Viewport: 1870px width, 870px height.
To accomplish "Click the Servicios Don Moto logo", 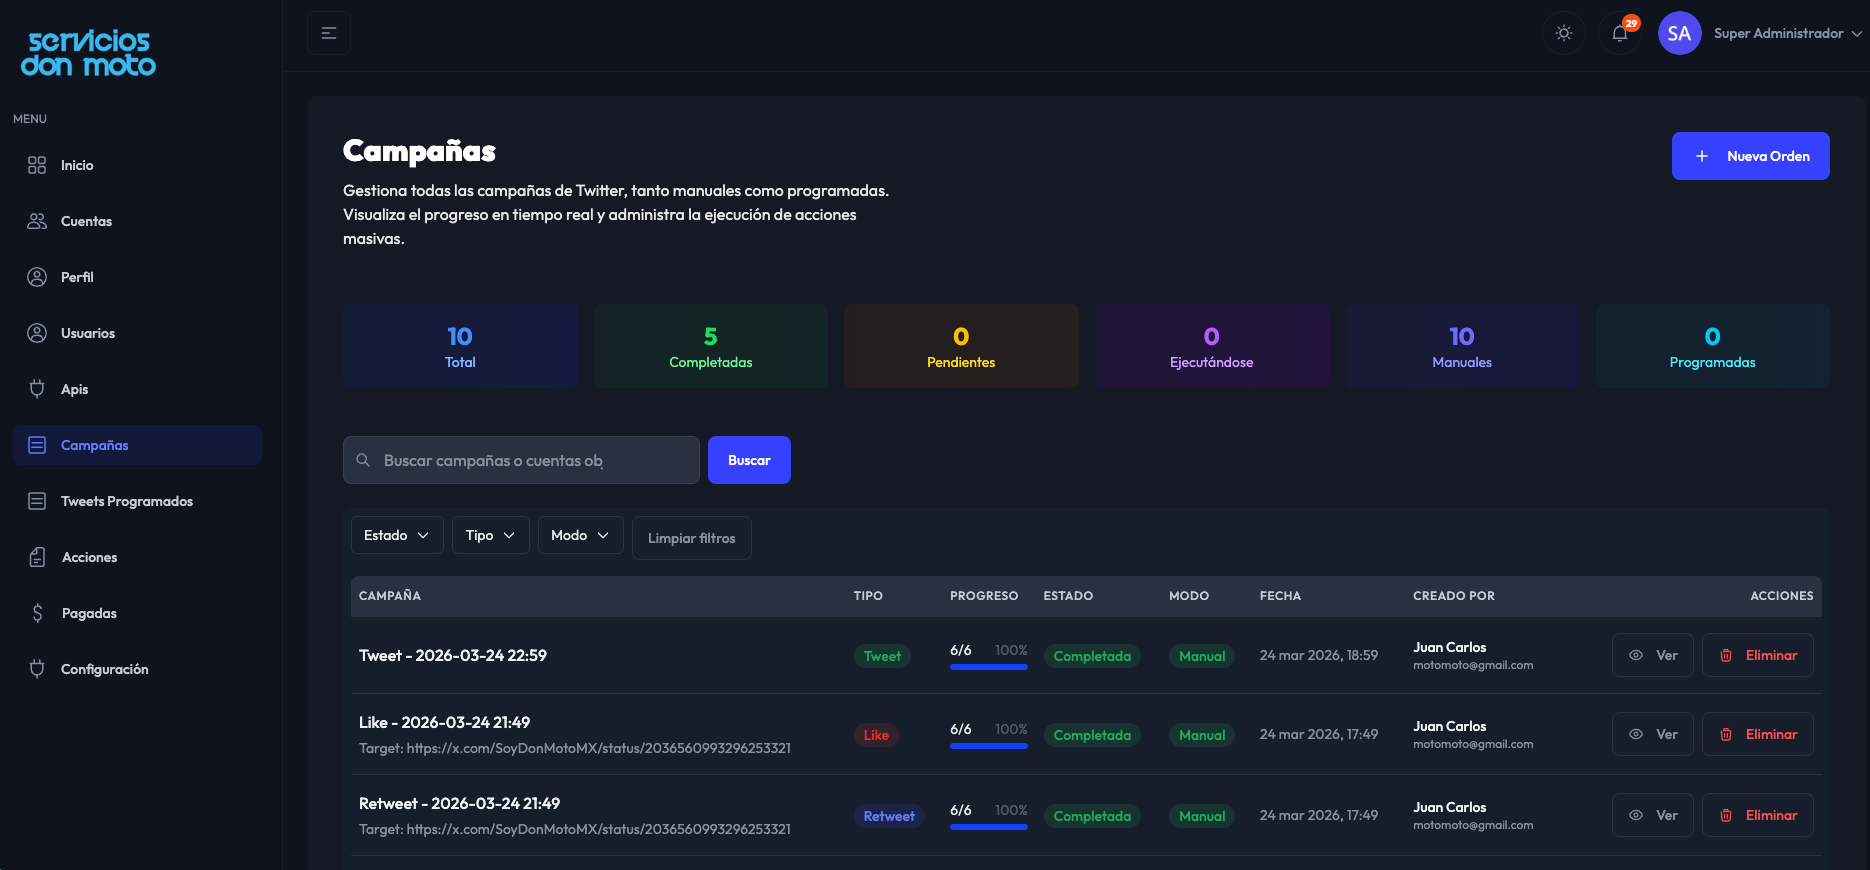I will [89, 54].
